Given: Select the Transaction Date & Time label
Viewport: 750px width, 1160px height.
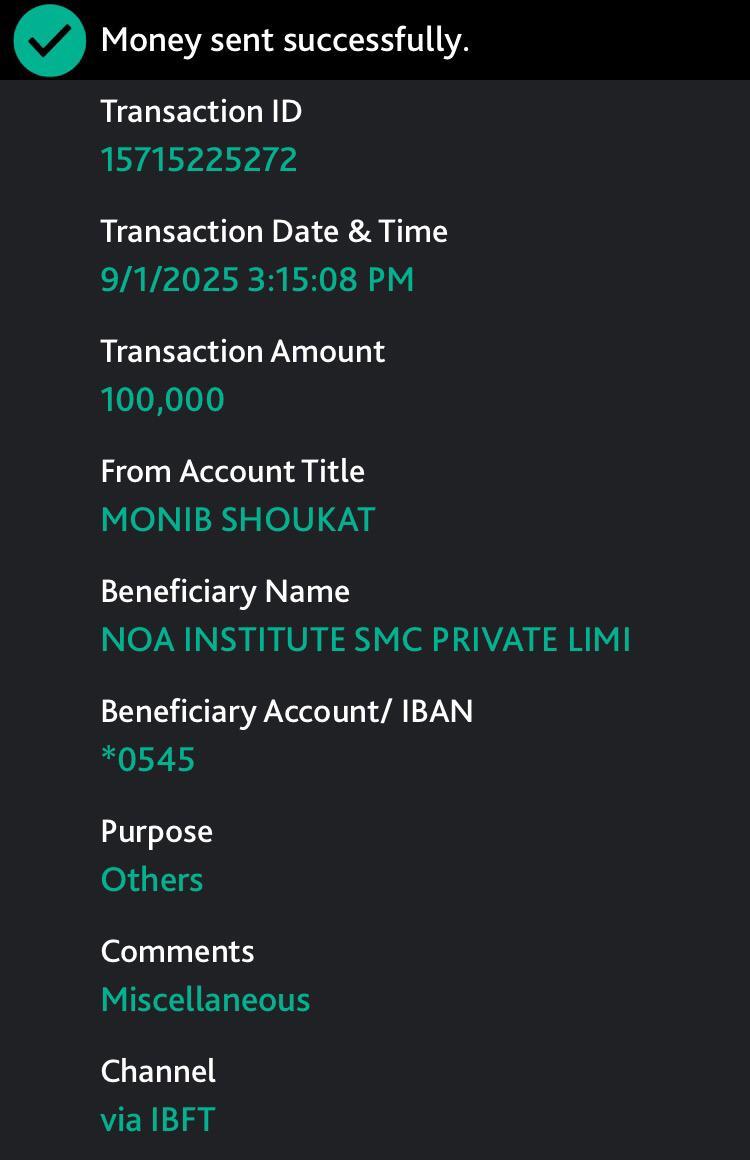Looking at the screenshot, I should pyautogui.click(x=274, y=231).
